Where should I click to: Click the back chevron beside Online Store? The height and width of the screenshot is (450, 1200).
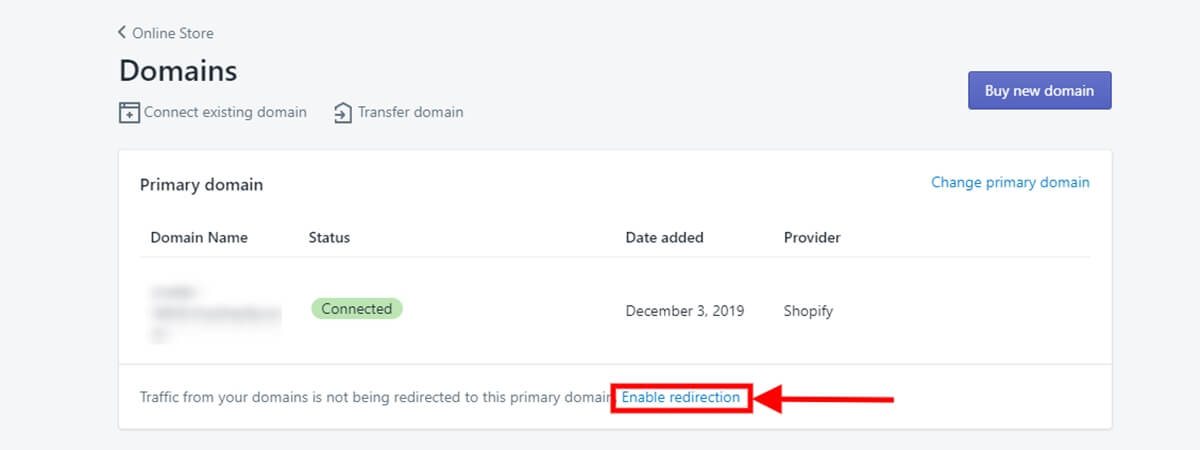point(123,33)
